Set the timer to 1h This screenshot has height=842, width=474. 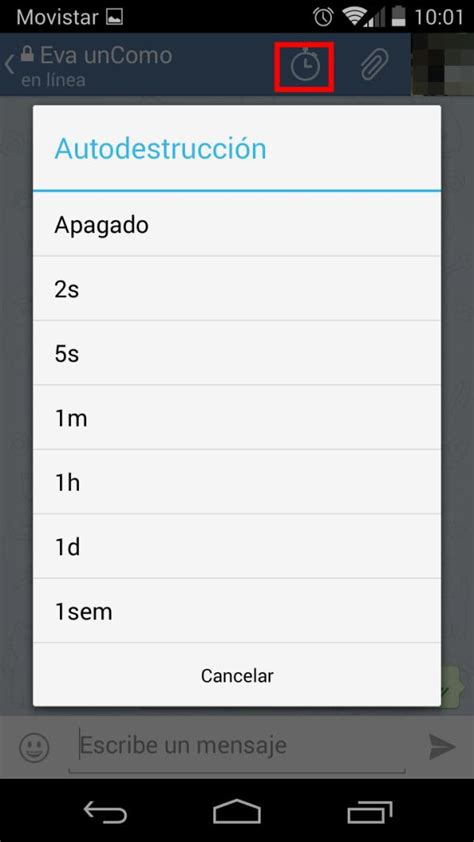pyautogui.click(x=237, y=482)
